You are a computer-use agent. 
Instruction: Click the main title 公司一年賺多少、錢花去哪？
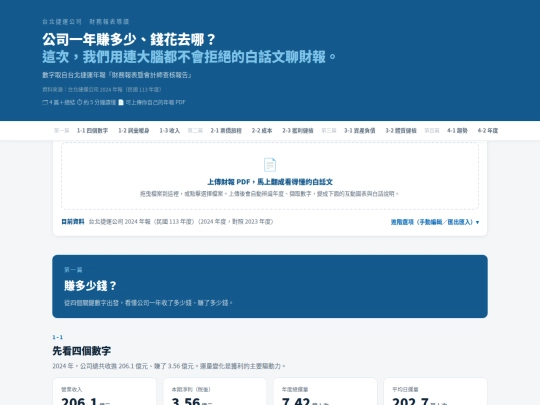(129, 40)
